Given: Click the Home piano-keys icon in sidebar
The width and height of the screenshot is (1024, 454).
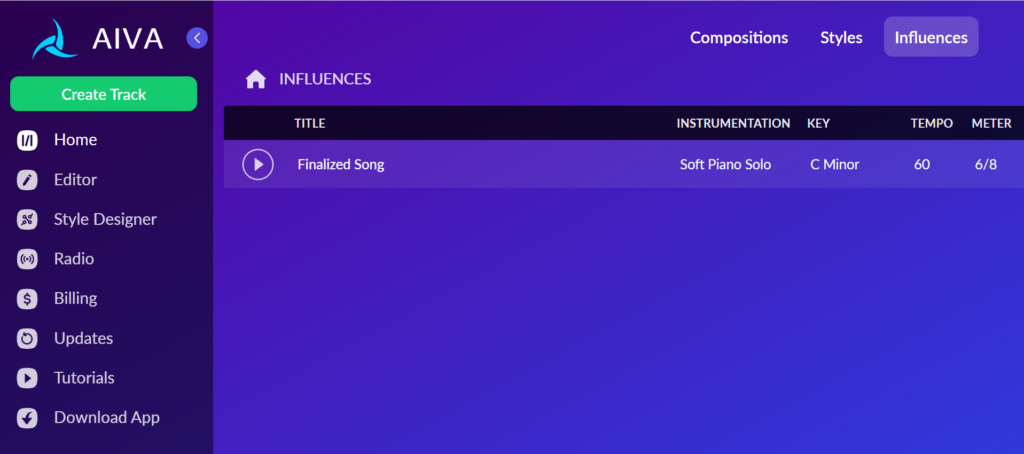Looking at the screenshot, I should click(x=27, y=140).
